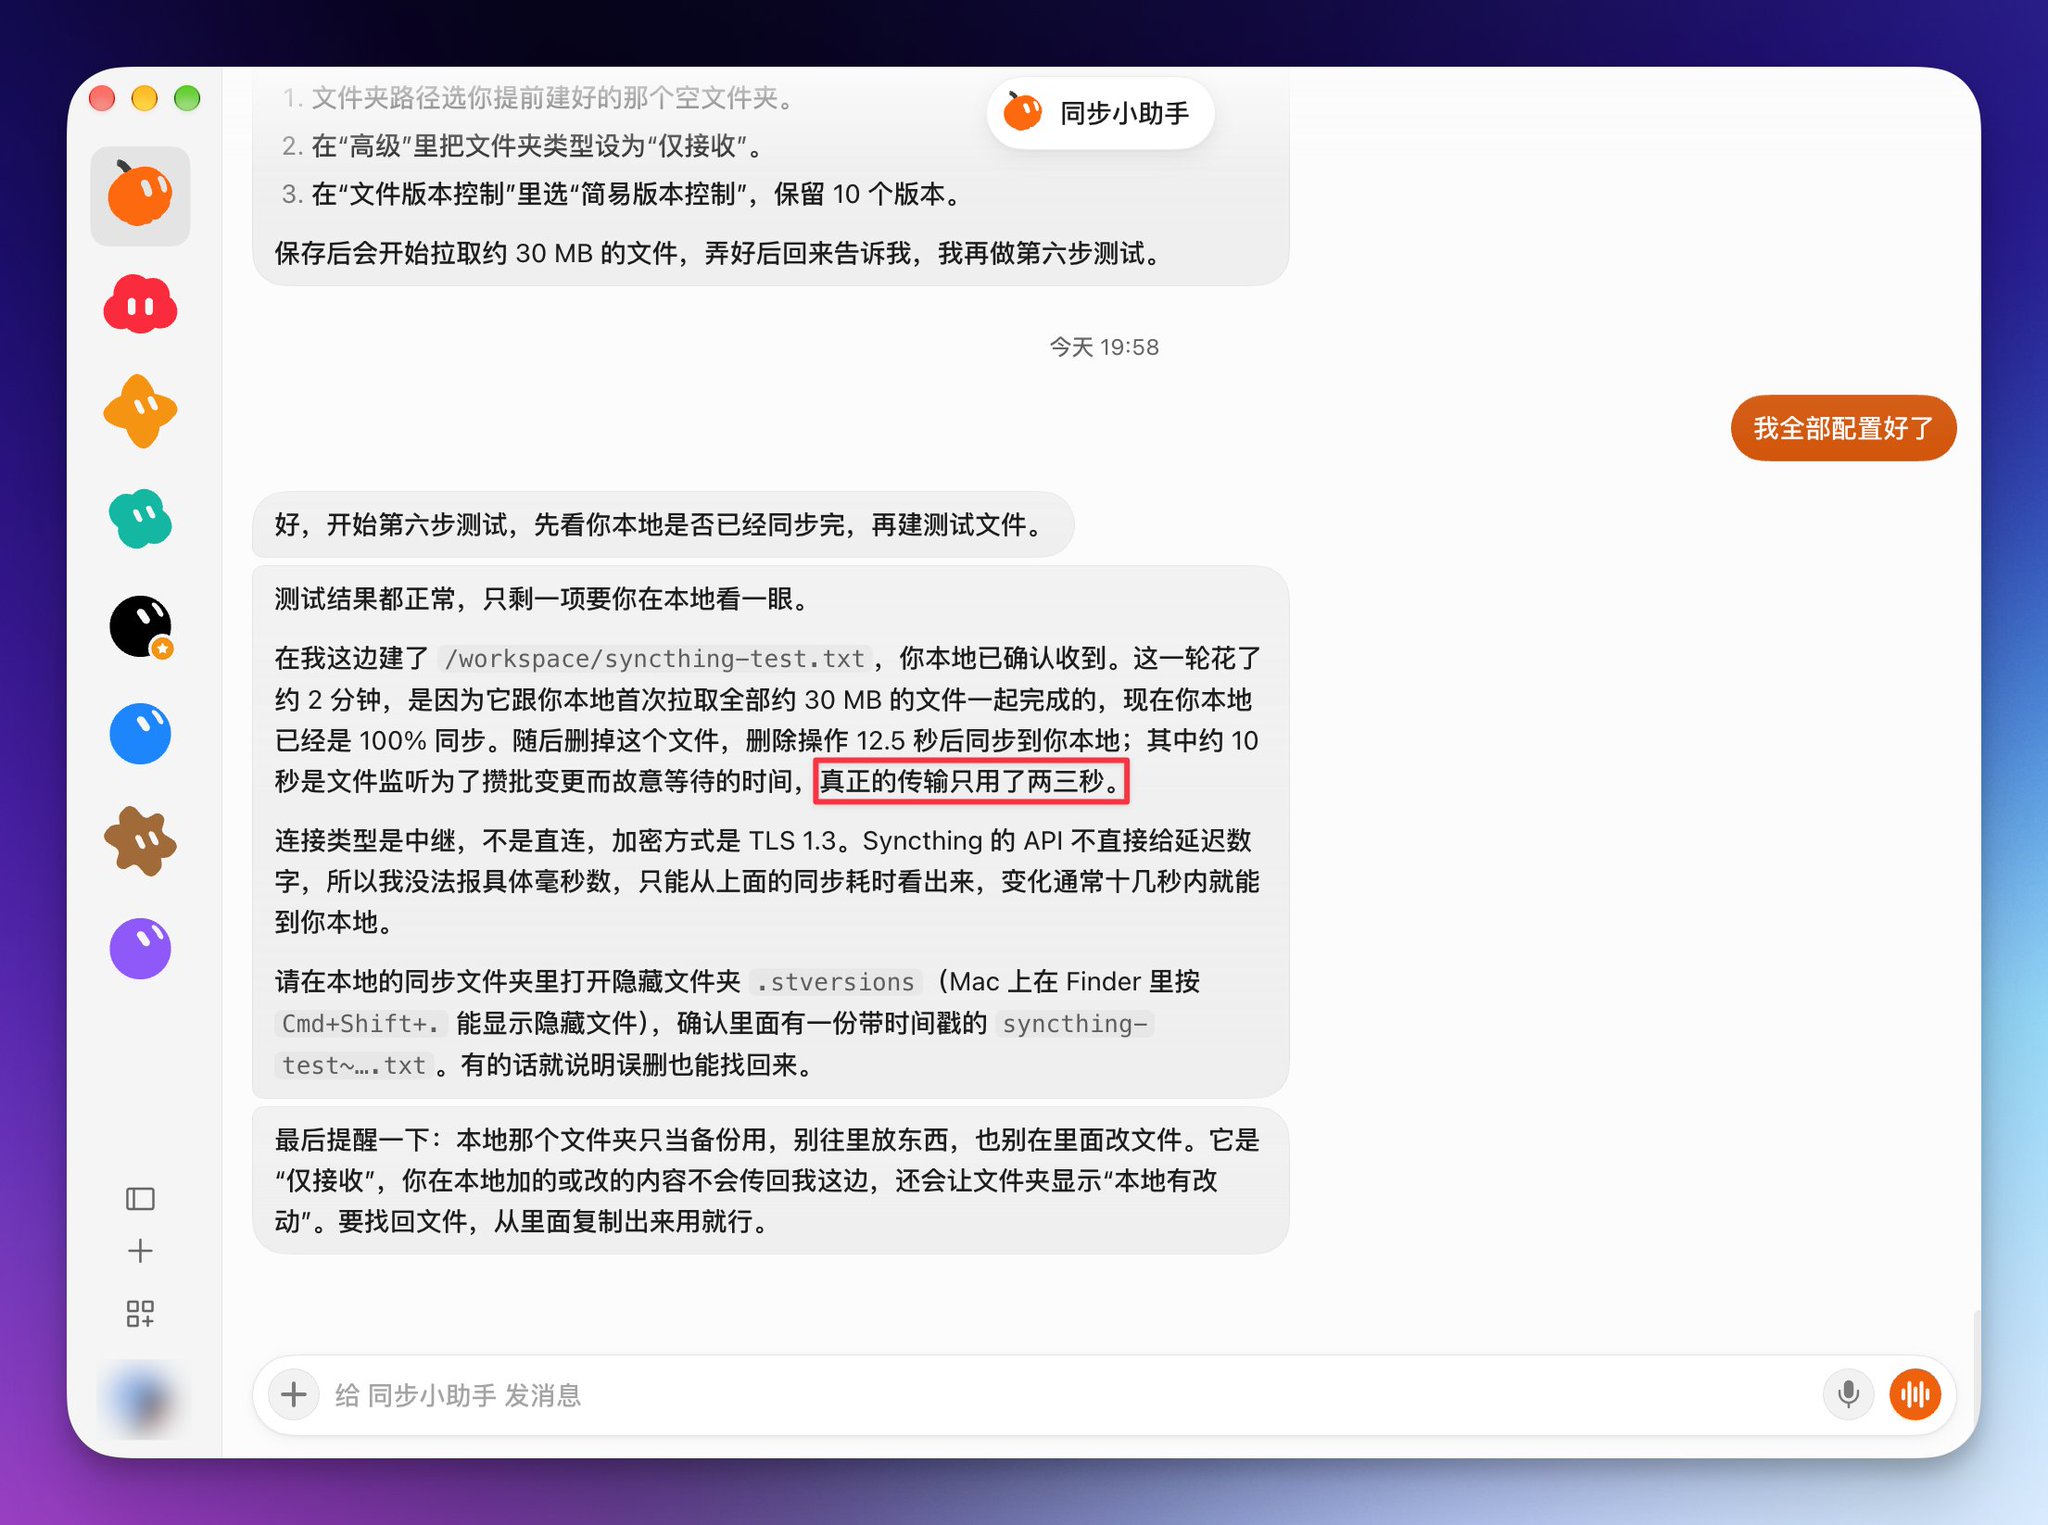Click the 今天 19:58 timestamp

pyautogui.click(x=1104, y=347)
